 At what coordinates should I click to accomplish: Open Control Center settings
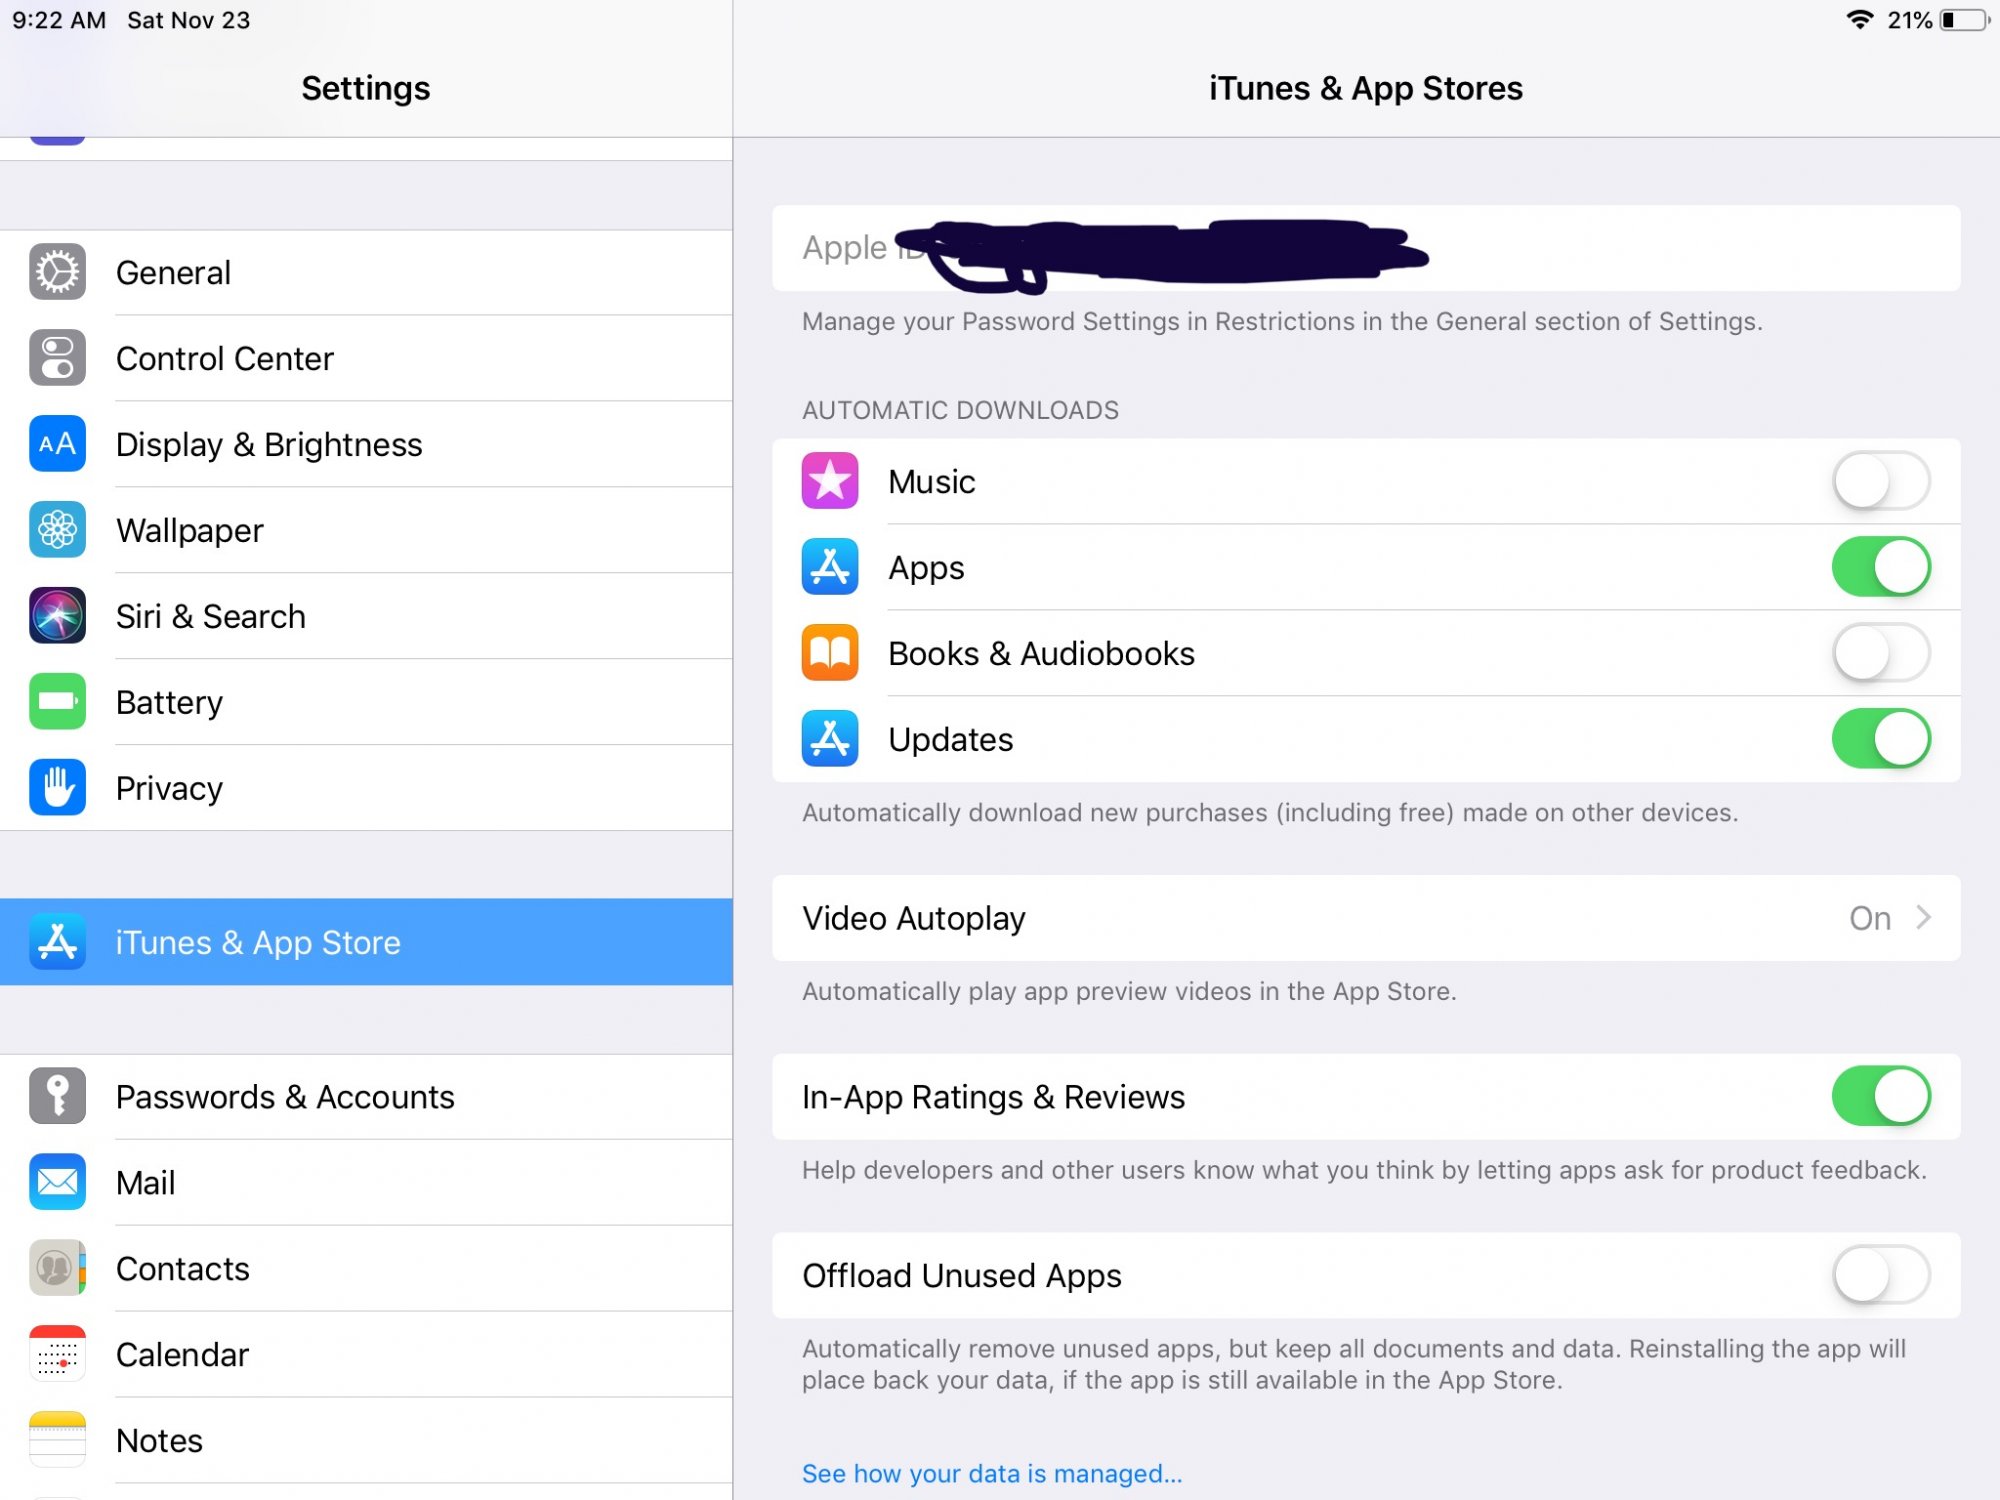[x=366, y=358]
